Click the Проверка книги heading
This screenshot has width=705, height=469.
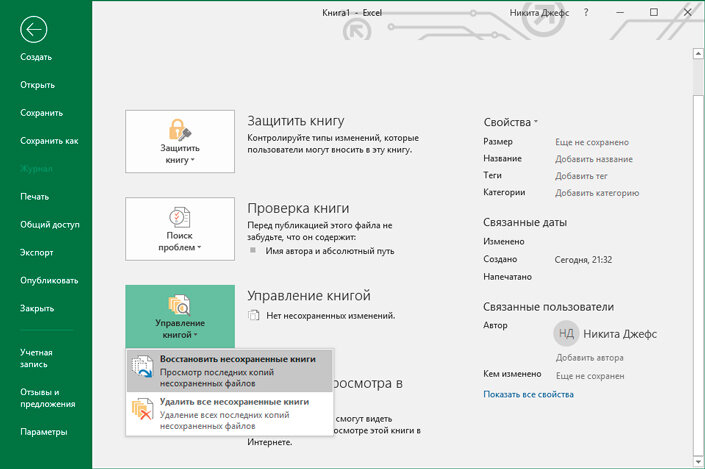[x=298, y=208]
